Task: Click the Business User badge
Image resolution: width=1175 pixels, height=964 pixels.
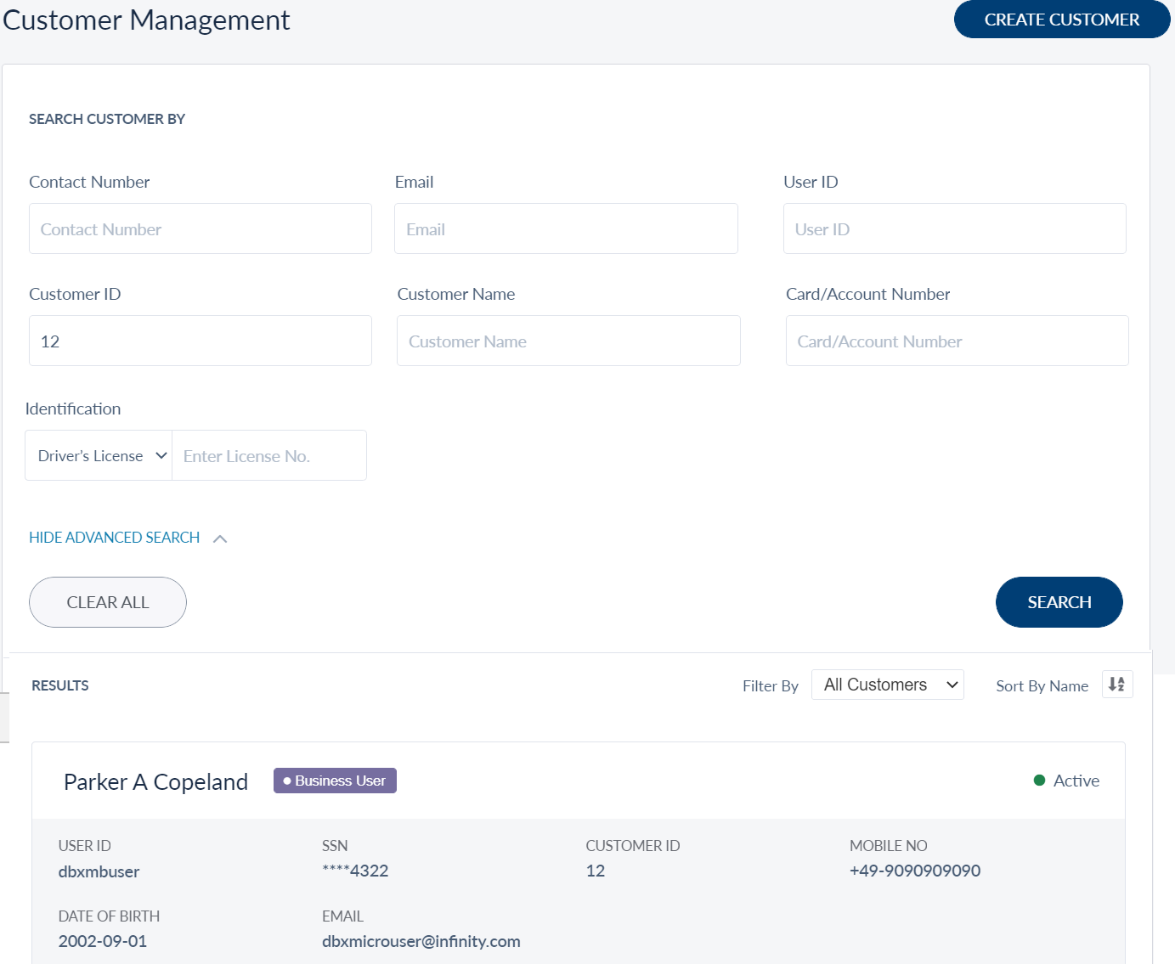Action: [335, 781]
